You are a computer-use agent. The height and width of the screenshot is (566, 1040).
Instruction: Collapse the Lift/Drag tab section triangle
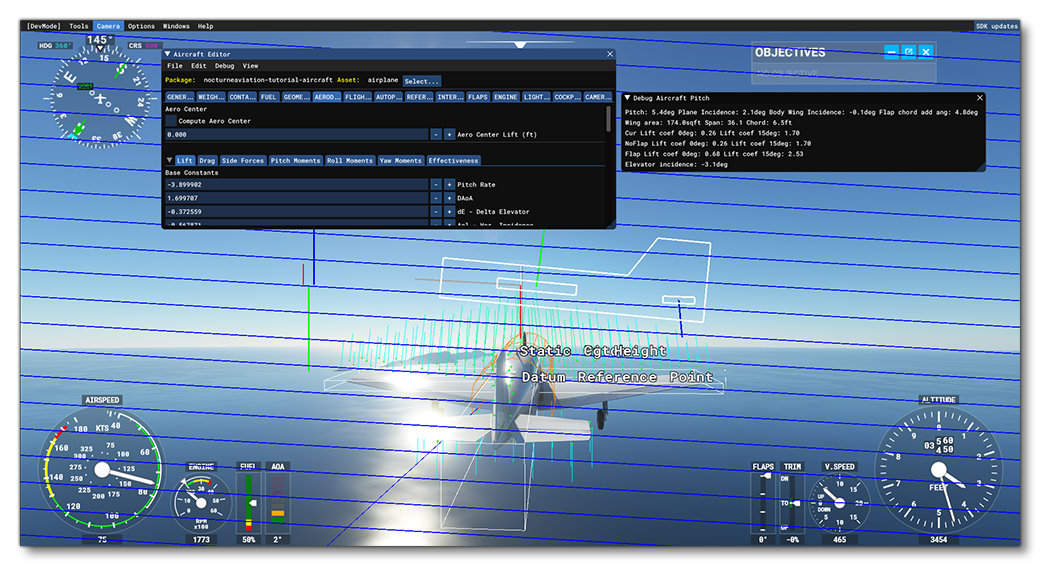169,160
